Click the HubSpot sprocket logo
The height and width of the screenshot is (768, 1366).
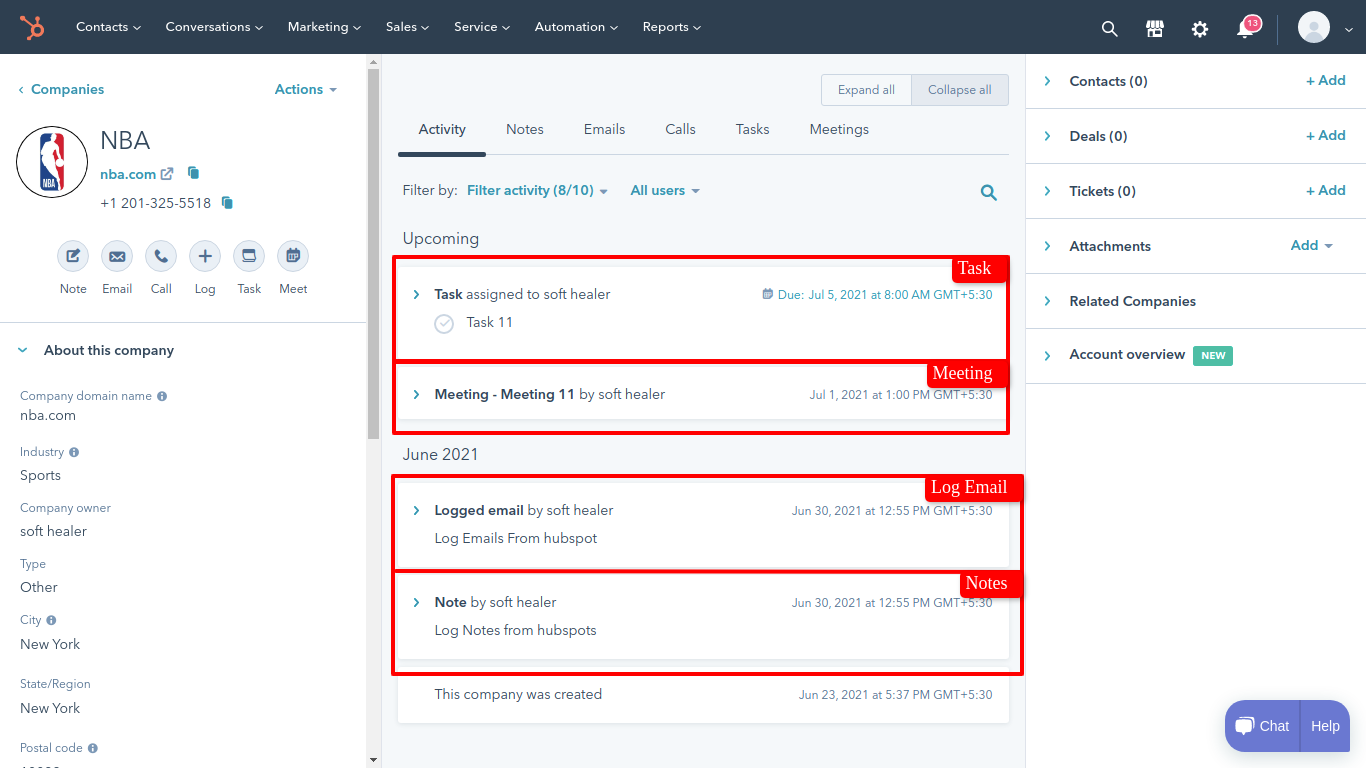pos(32,27)
